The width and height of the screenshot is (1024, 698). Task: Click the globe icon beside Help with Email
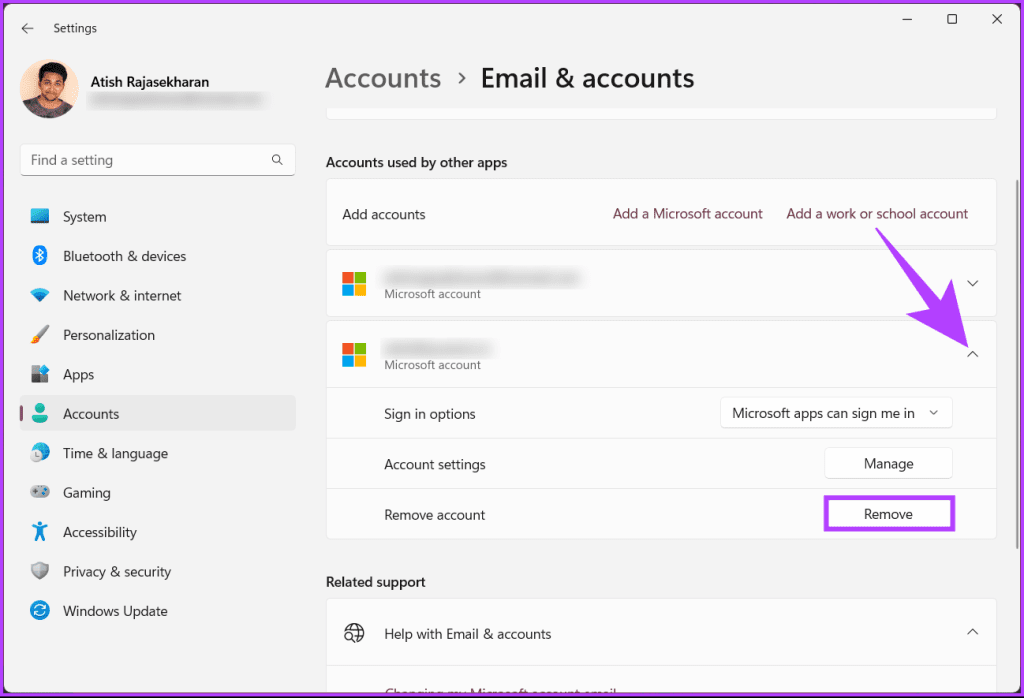(354, 633)
